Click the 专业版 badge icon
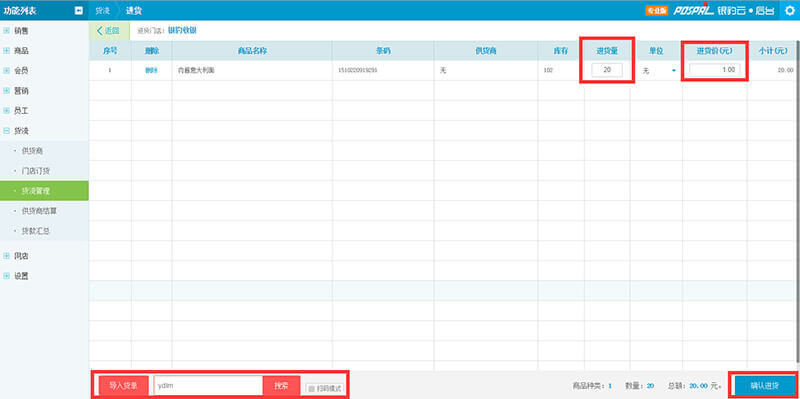 click(657, 10)
